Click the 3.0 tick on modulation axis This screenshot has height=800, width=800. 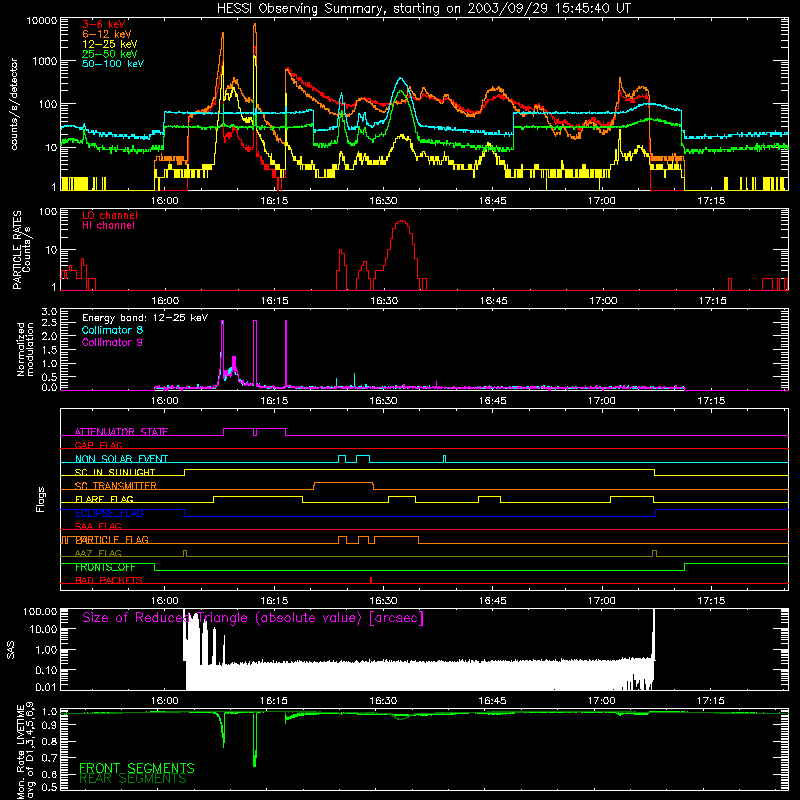tap(49, 312)
